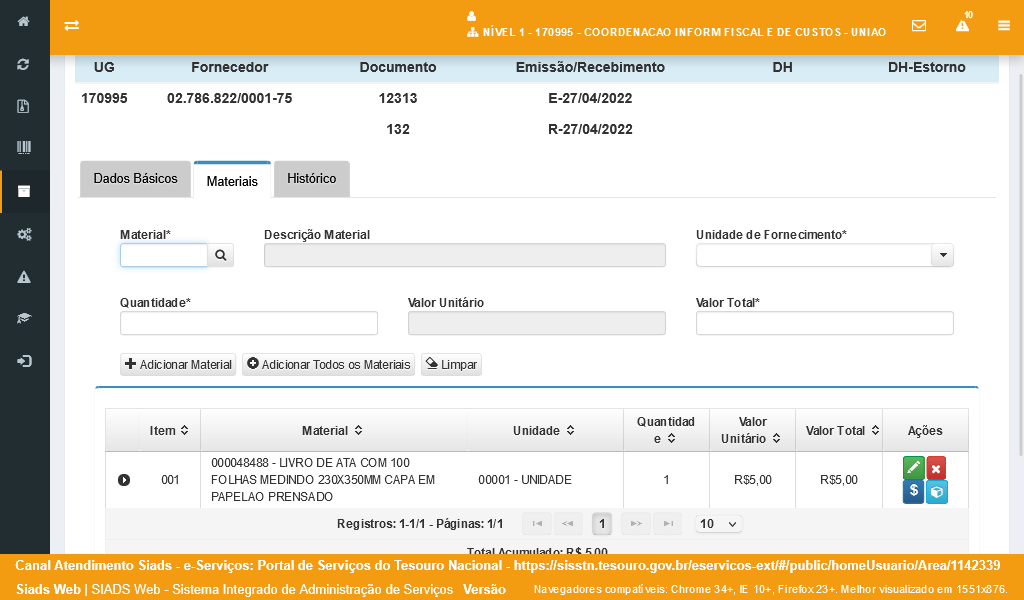Switch to Dados Básicos tab
The width and height of the screenshot is (1024, 600).
point(135,179)
